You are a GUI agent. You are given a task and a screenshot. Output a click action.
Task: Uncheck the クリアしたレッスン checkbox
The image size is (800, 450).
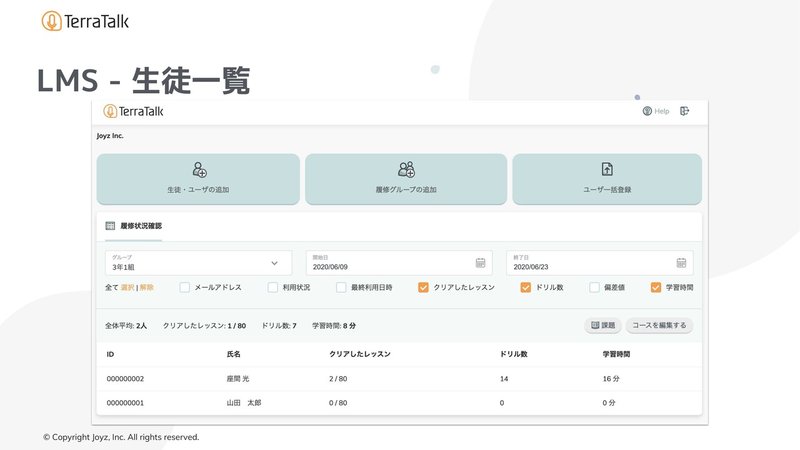click(x=423, y=287)
